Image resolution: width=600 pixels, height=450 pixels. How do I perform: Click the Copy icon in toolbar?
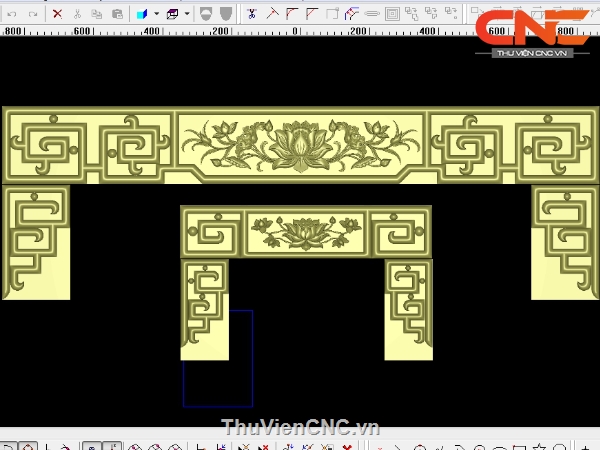pos(97,14)
